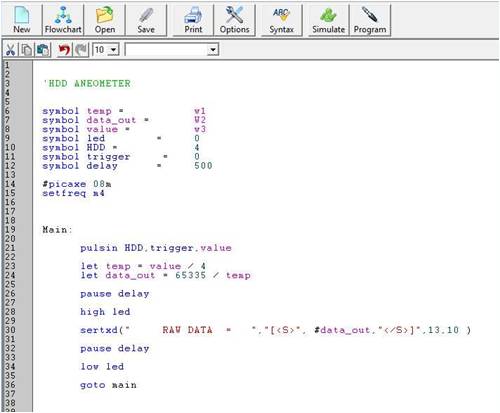Click the Main: label in code
500x413 pixels.
[x=57, y=230]
